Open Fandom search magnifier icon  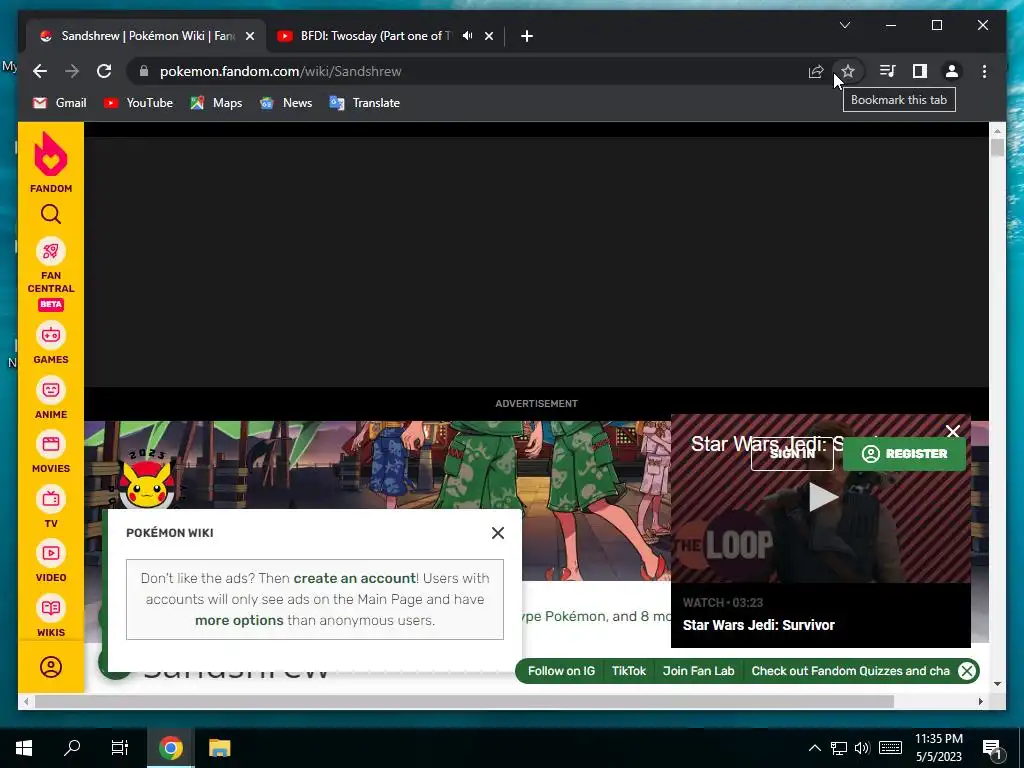tap(51, 214)
